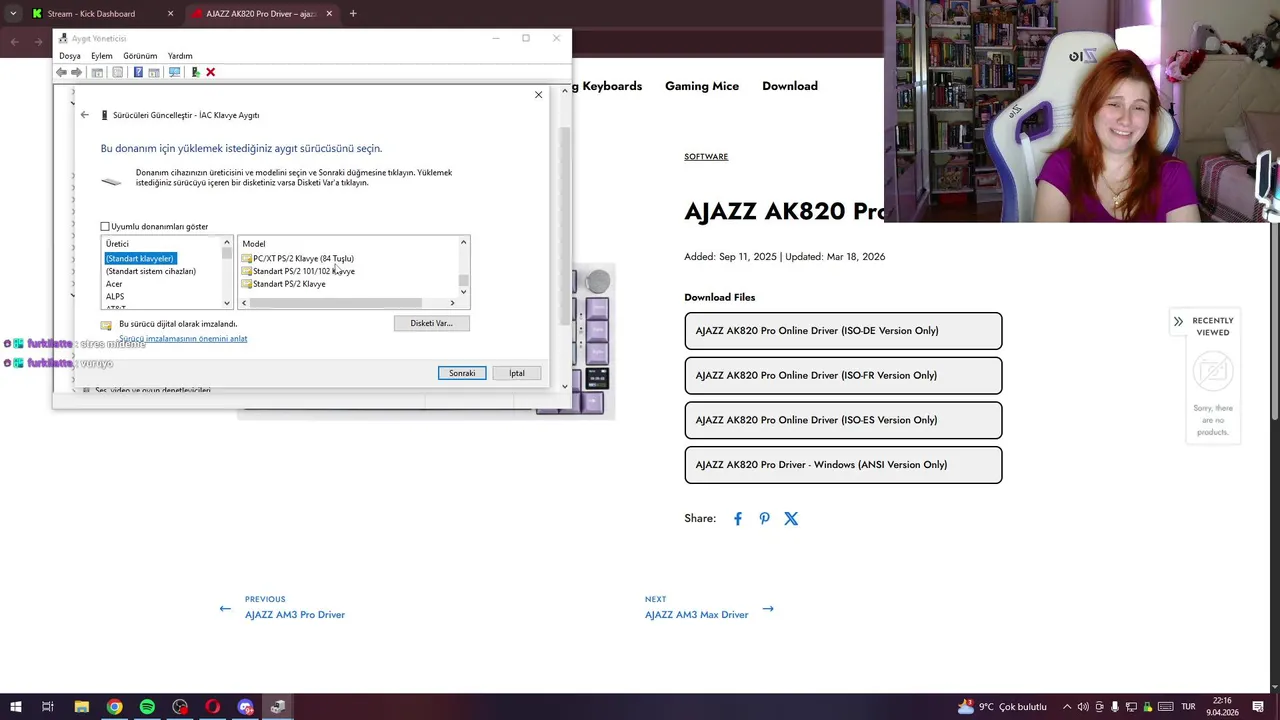The width and height of the screenshot is (1280, 720).
Task: Click the console tree toolbar icon
Action: click(x=97, y=72)
